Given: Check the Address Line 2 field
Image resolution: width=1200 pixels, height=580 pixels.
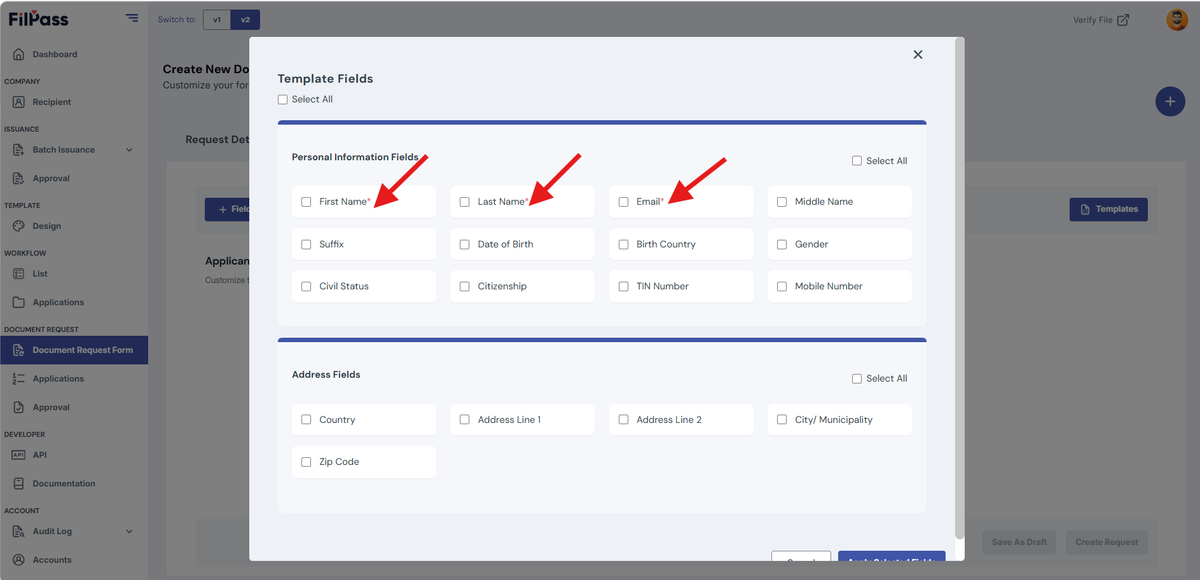Looking at the screenshot, I should [624, 420].
